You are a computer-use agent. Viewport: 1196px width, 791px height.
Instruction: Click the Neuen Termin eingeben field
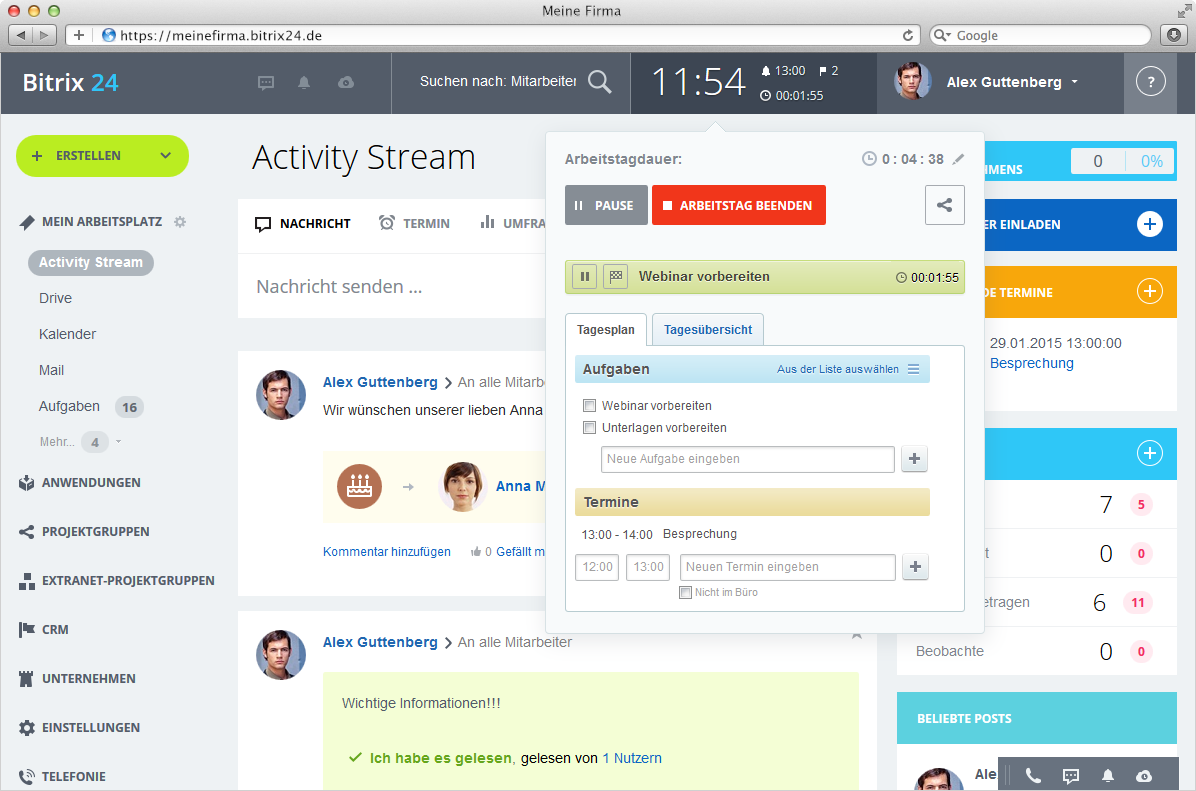787,568
